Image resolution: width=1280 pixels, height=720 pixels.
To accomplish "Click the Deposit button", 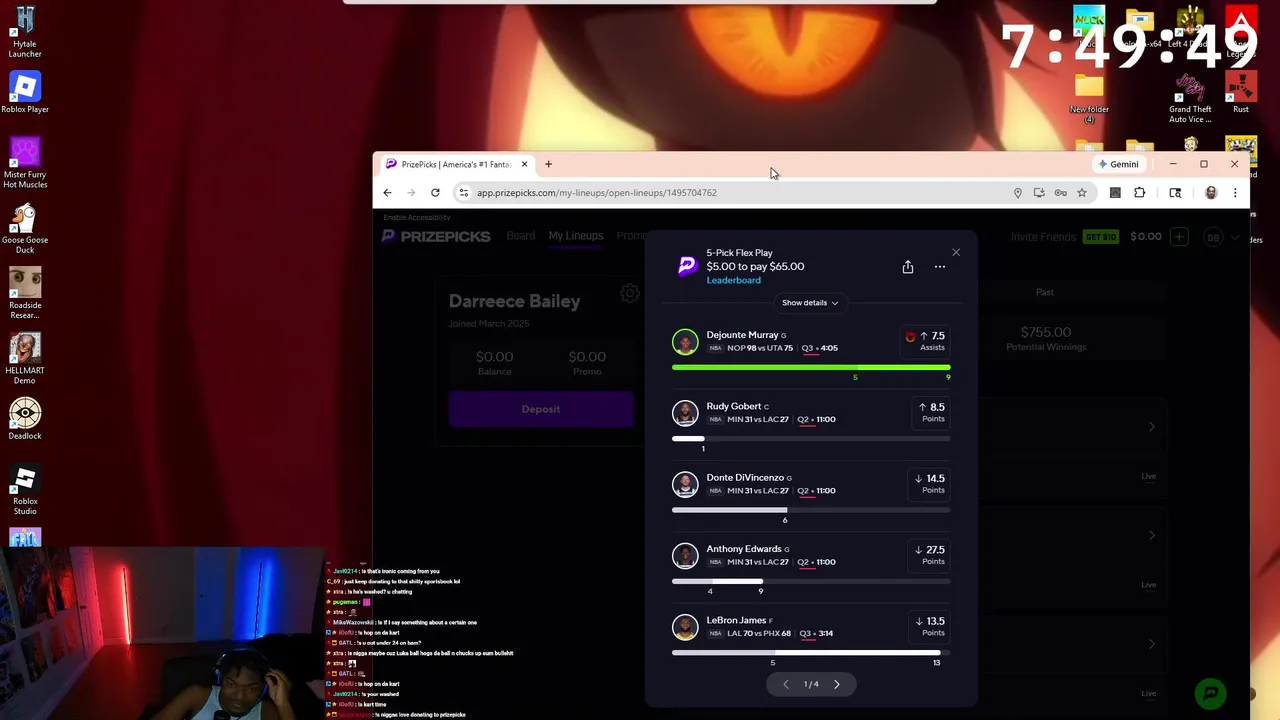I will pyautogui.click(x=541, y=409).
